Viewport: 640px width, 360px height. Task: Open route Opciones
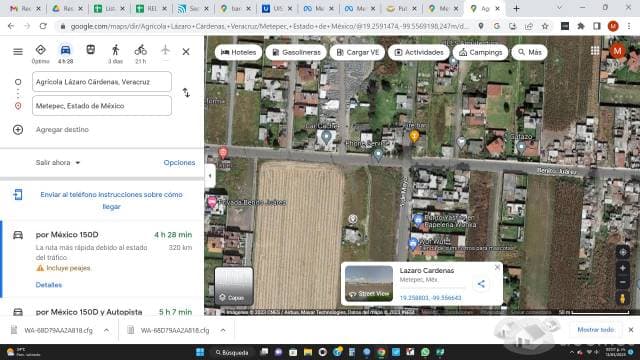tap(179, 162)
